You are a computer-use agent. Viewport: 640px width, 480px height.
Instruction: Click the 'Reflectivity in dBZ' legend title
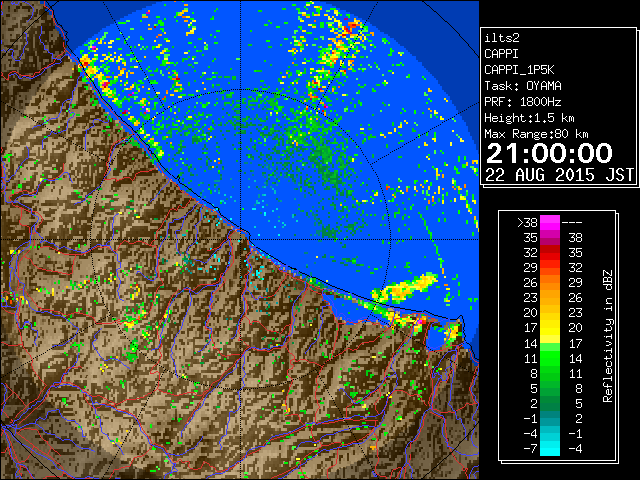pyautogui.click(x=608, y=336)
